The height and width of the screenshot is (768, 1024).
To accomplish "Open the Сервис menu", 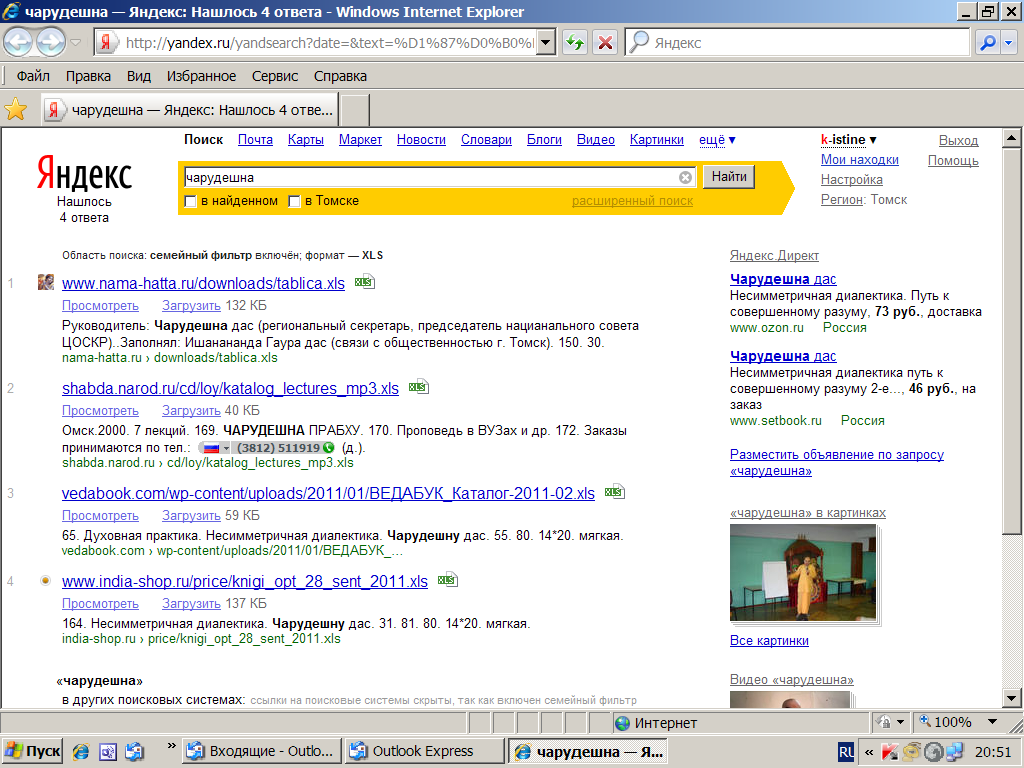I will pos(275,76).
